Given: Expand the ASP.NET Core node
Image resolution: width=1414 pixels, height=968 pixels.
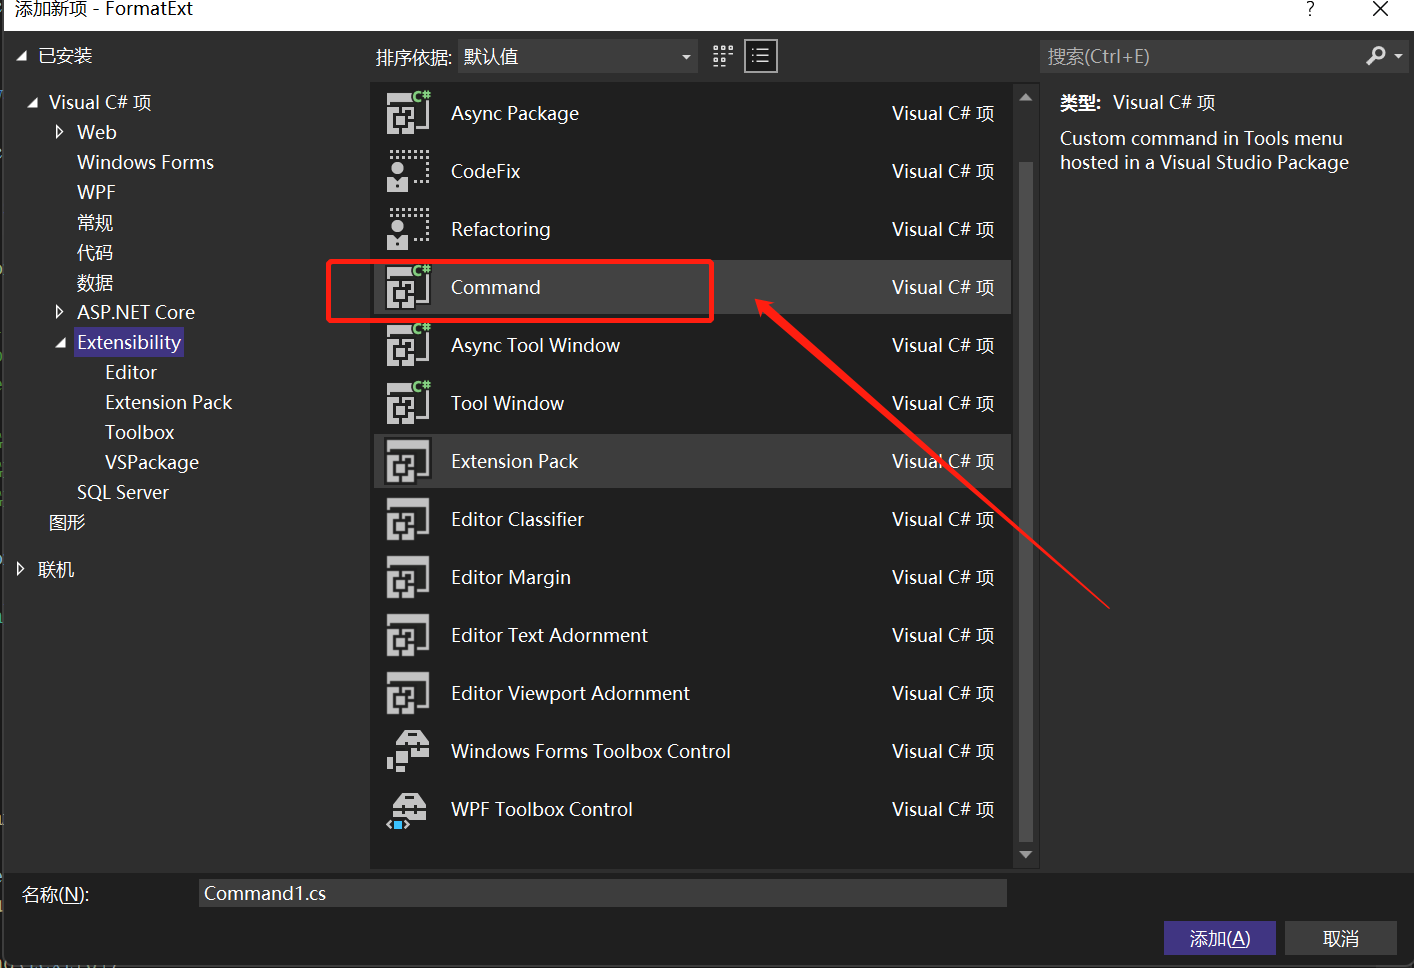Looking at the screenshot, I should pyautogui.click(x=59, y=312).
